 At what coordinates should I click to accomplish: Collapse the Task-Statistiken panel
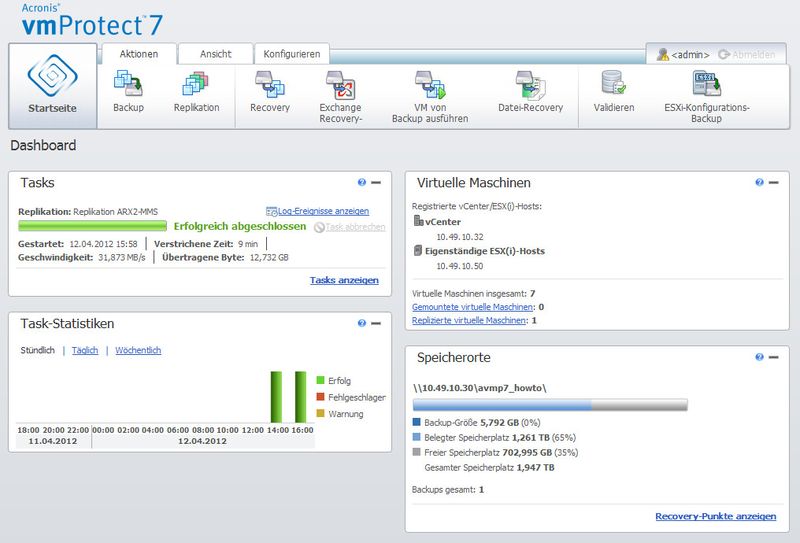[x=376, y=323]
